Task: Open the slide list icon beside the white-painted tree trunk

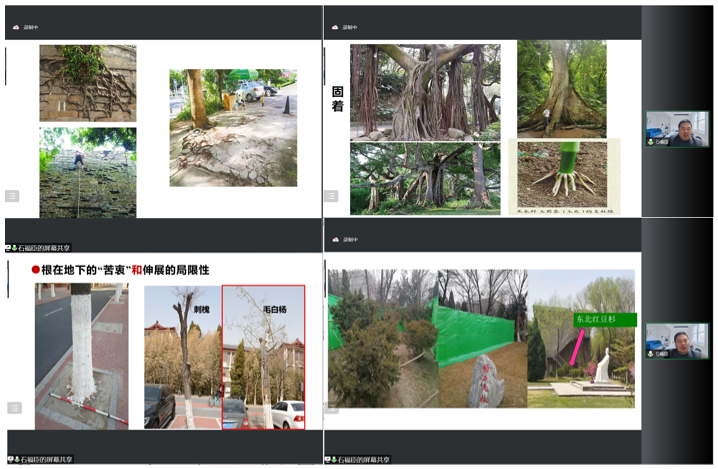Action: click(x=12, y=407)
